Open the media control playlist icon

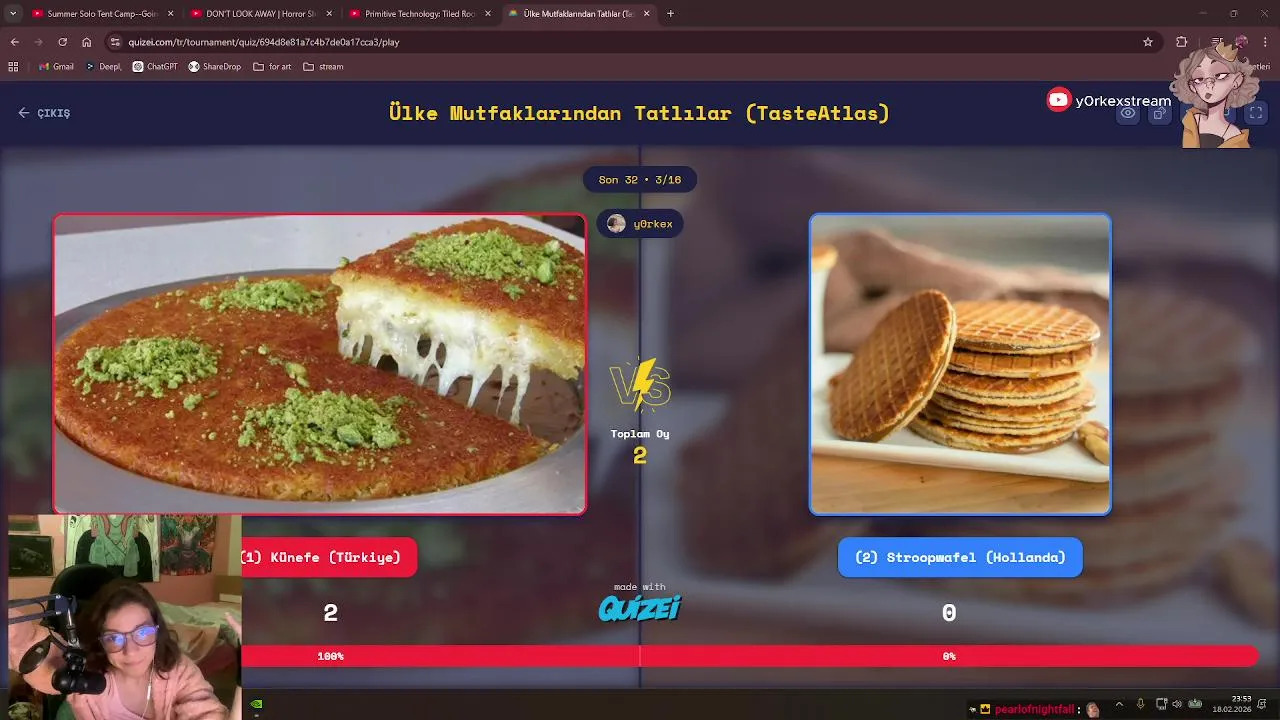1217,42
